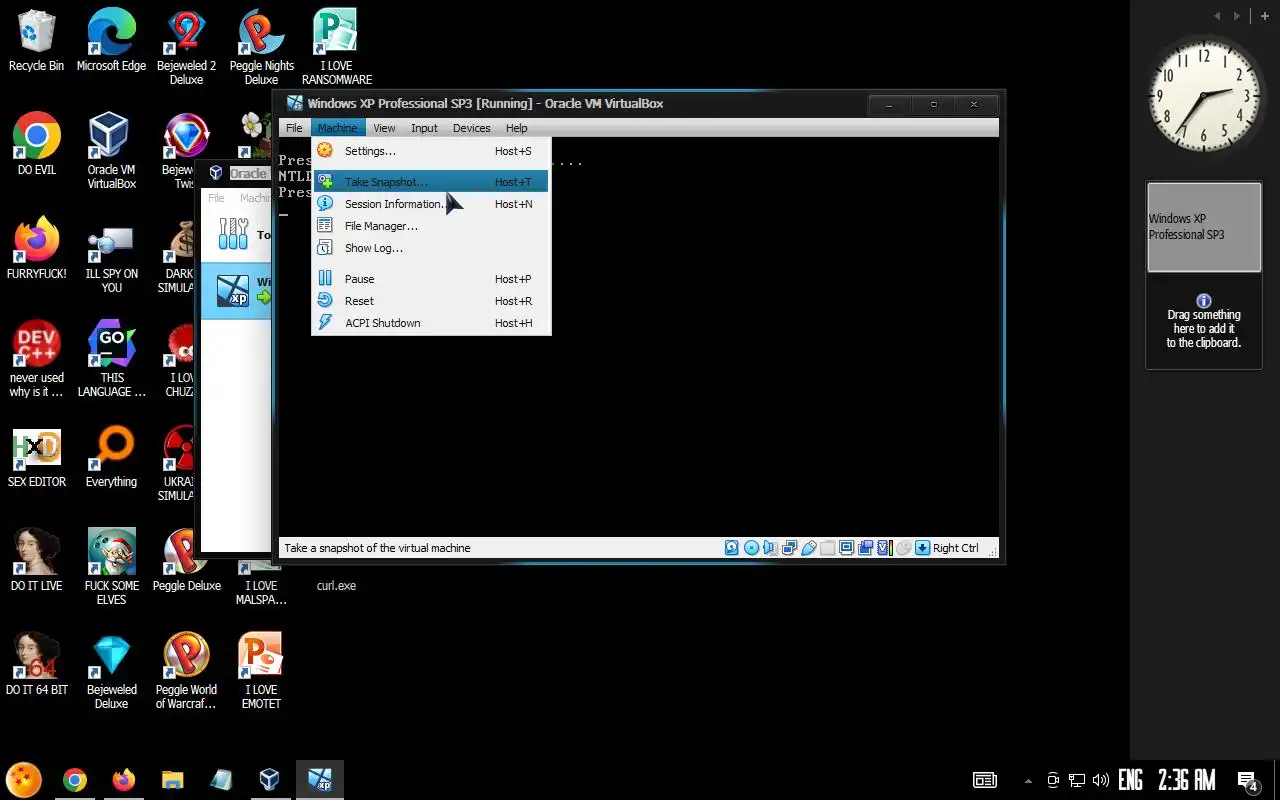Pause the virtual machine from the menu
The height and width of the screenshot is (800, 1280).
(x=431, y=279)
